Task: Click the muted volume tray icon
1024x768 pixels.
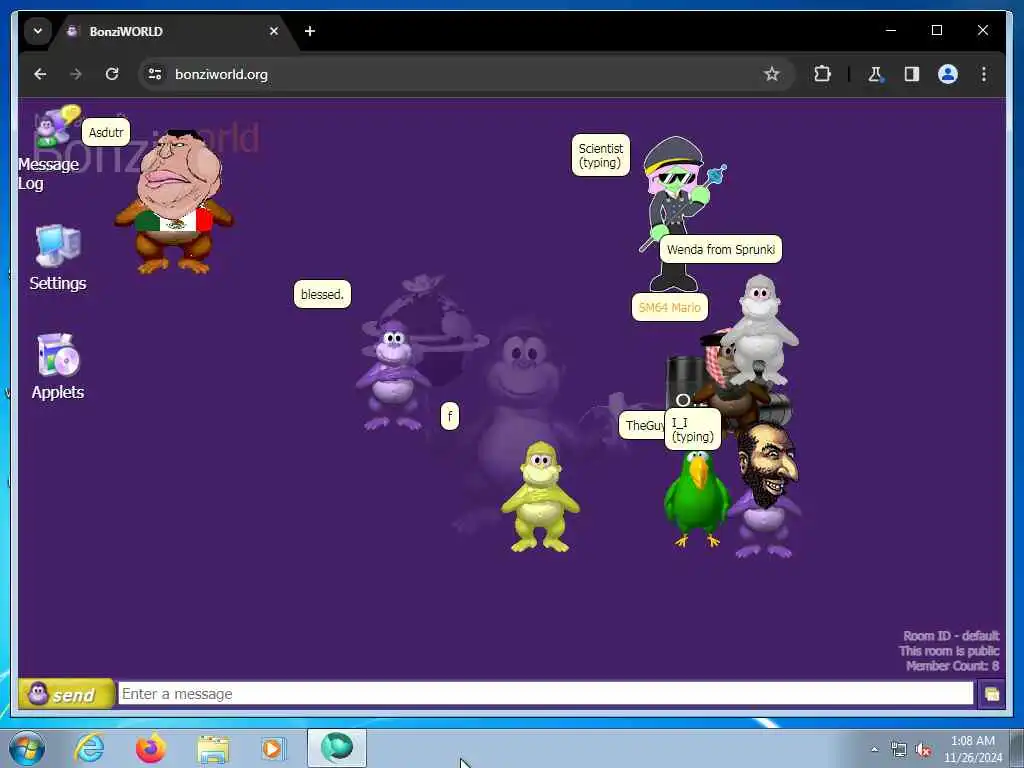Action: point(923,750)
